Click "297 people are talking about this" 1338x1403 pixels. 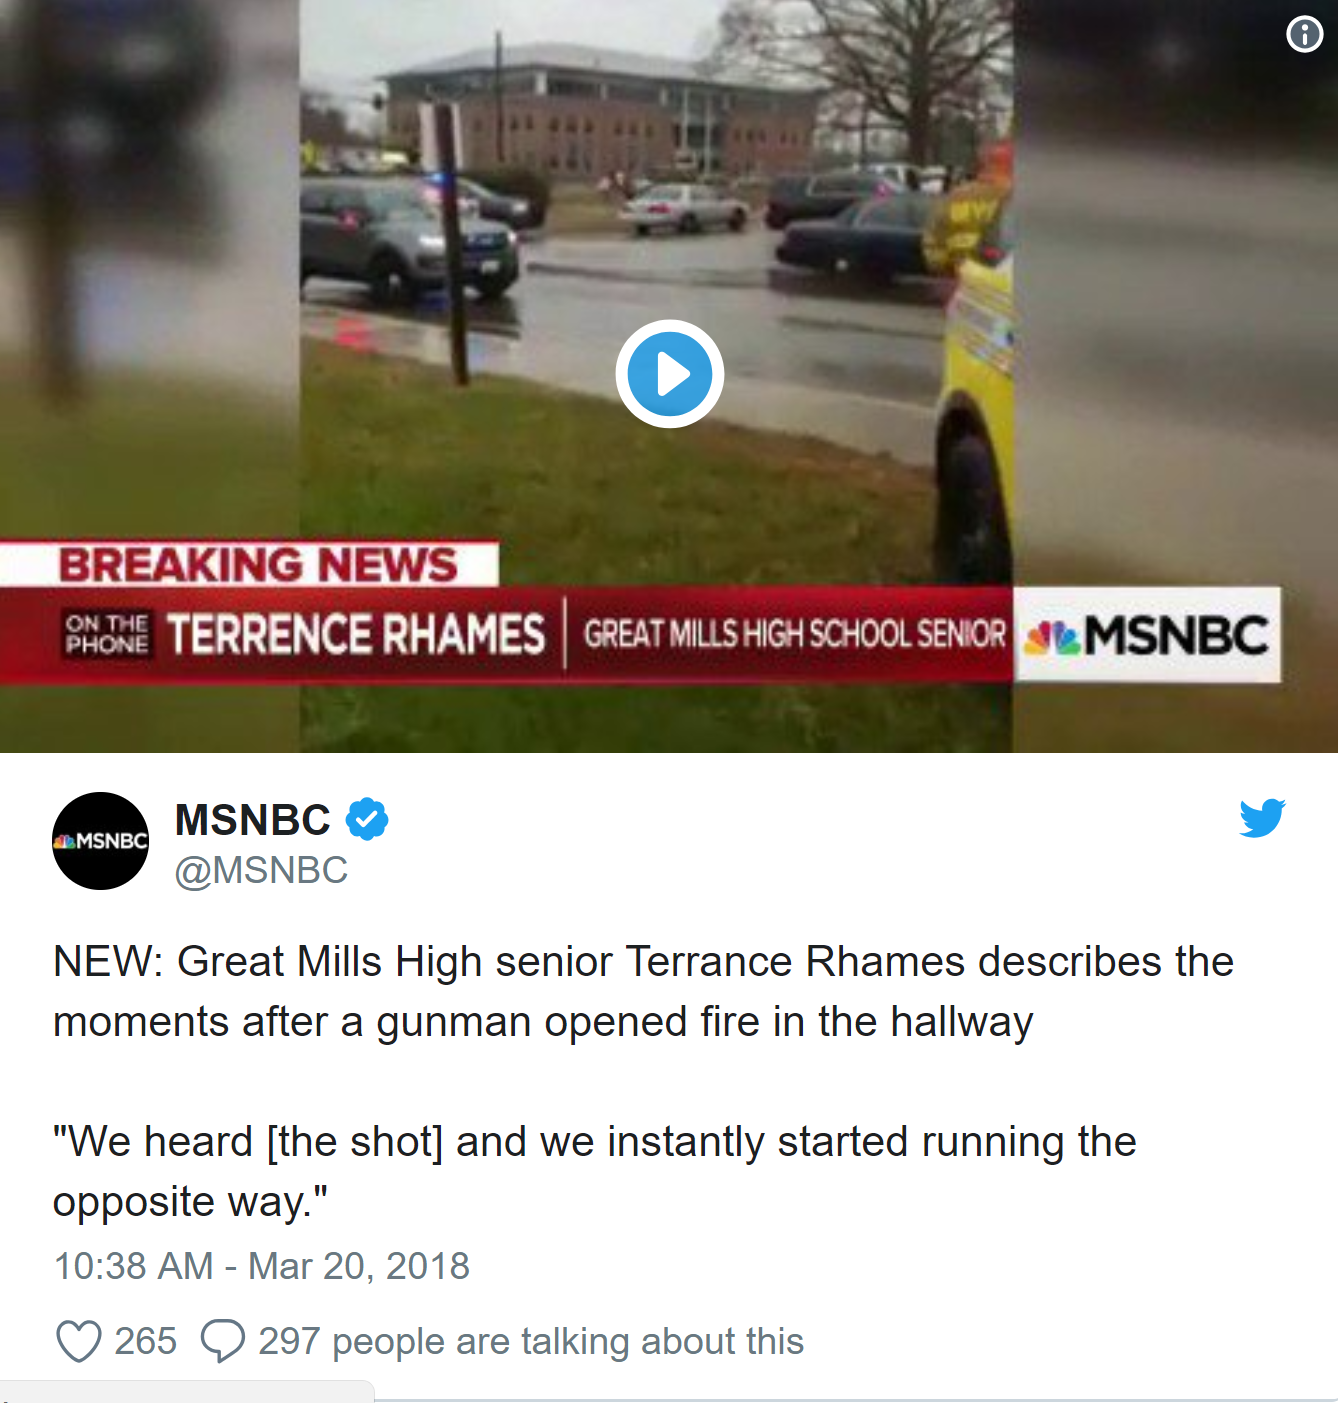coord(531,1341)
